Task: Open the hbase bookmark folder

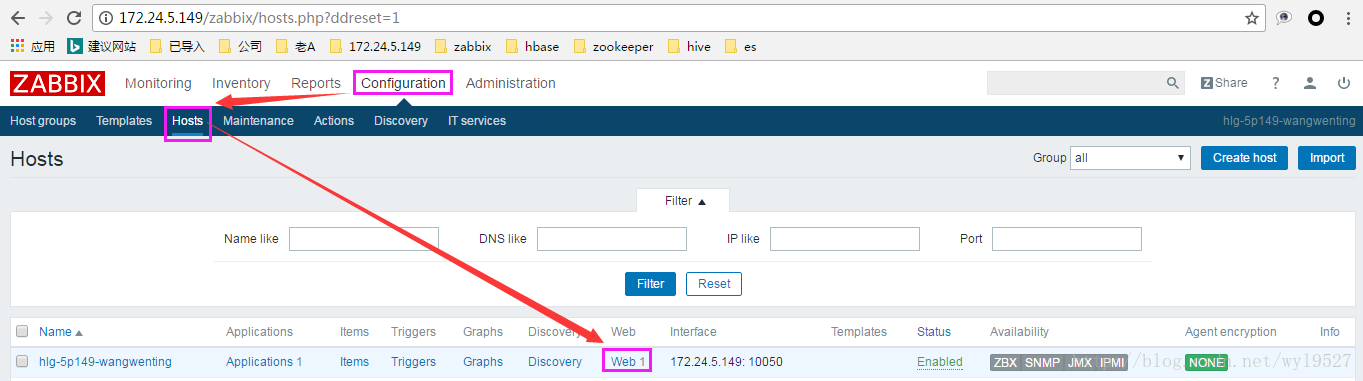Action: 533,46
